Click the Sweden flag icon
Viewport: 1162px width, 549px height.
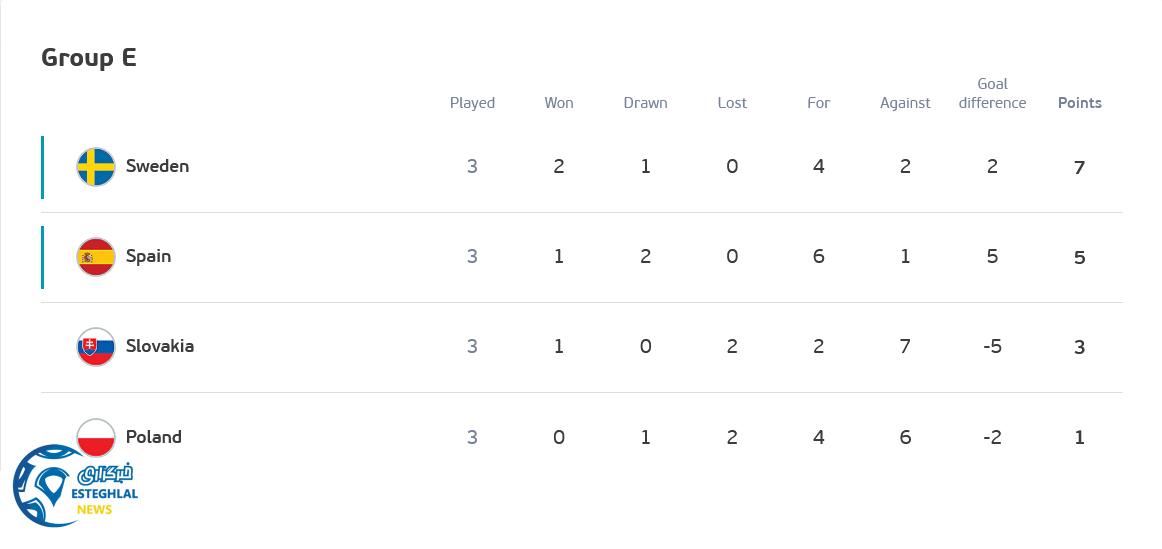96,167
